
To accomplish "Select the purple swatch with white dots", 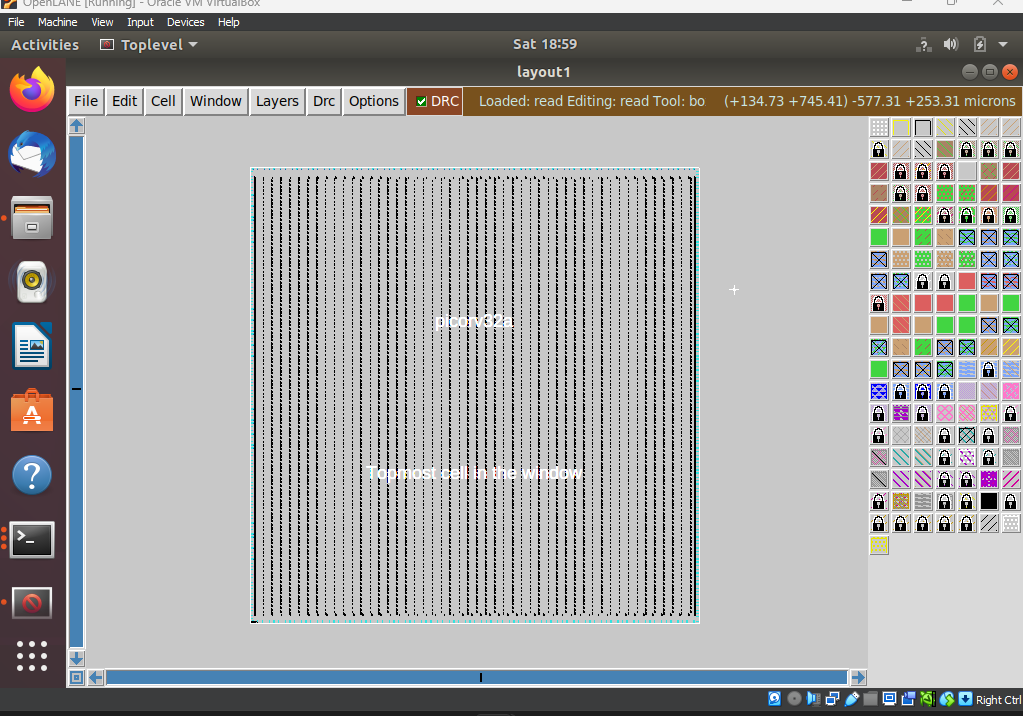I will [989, 479].
